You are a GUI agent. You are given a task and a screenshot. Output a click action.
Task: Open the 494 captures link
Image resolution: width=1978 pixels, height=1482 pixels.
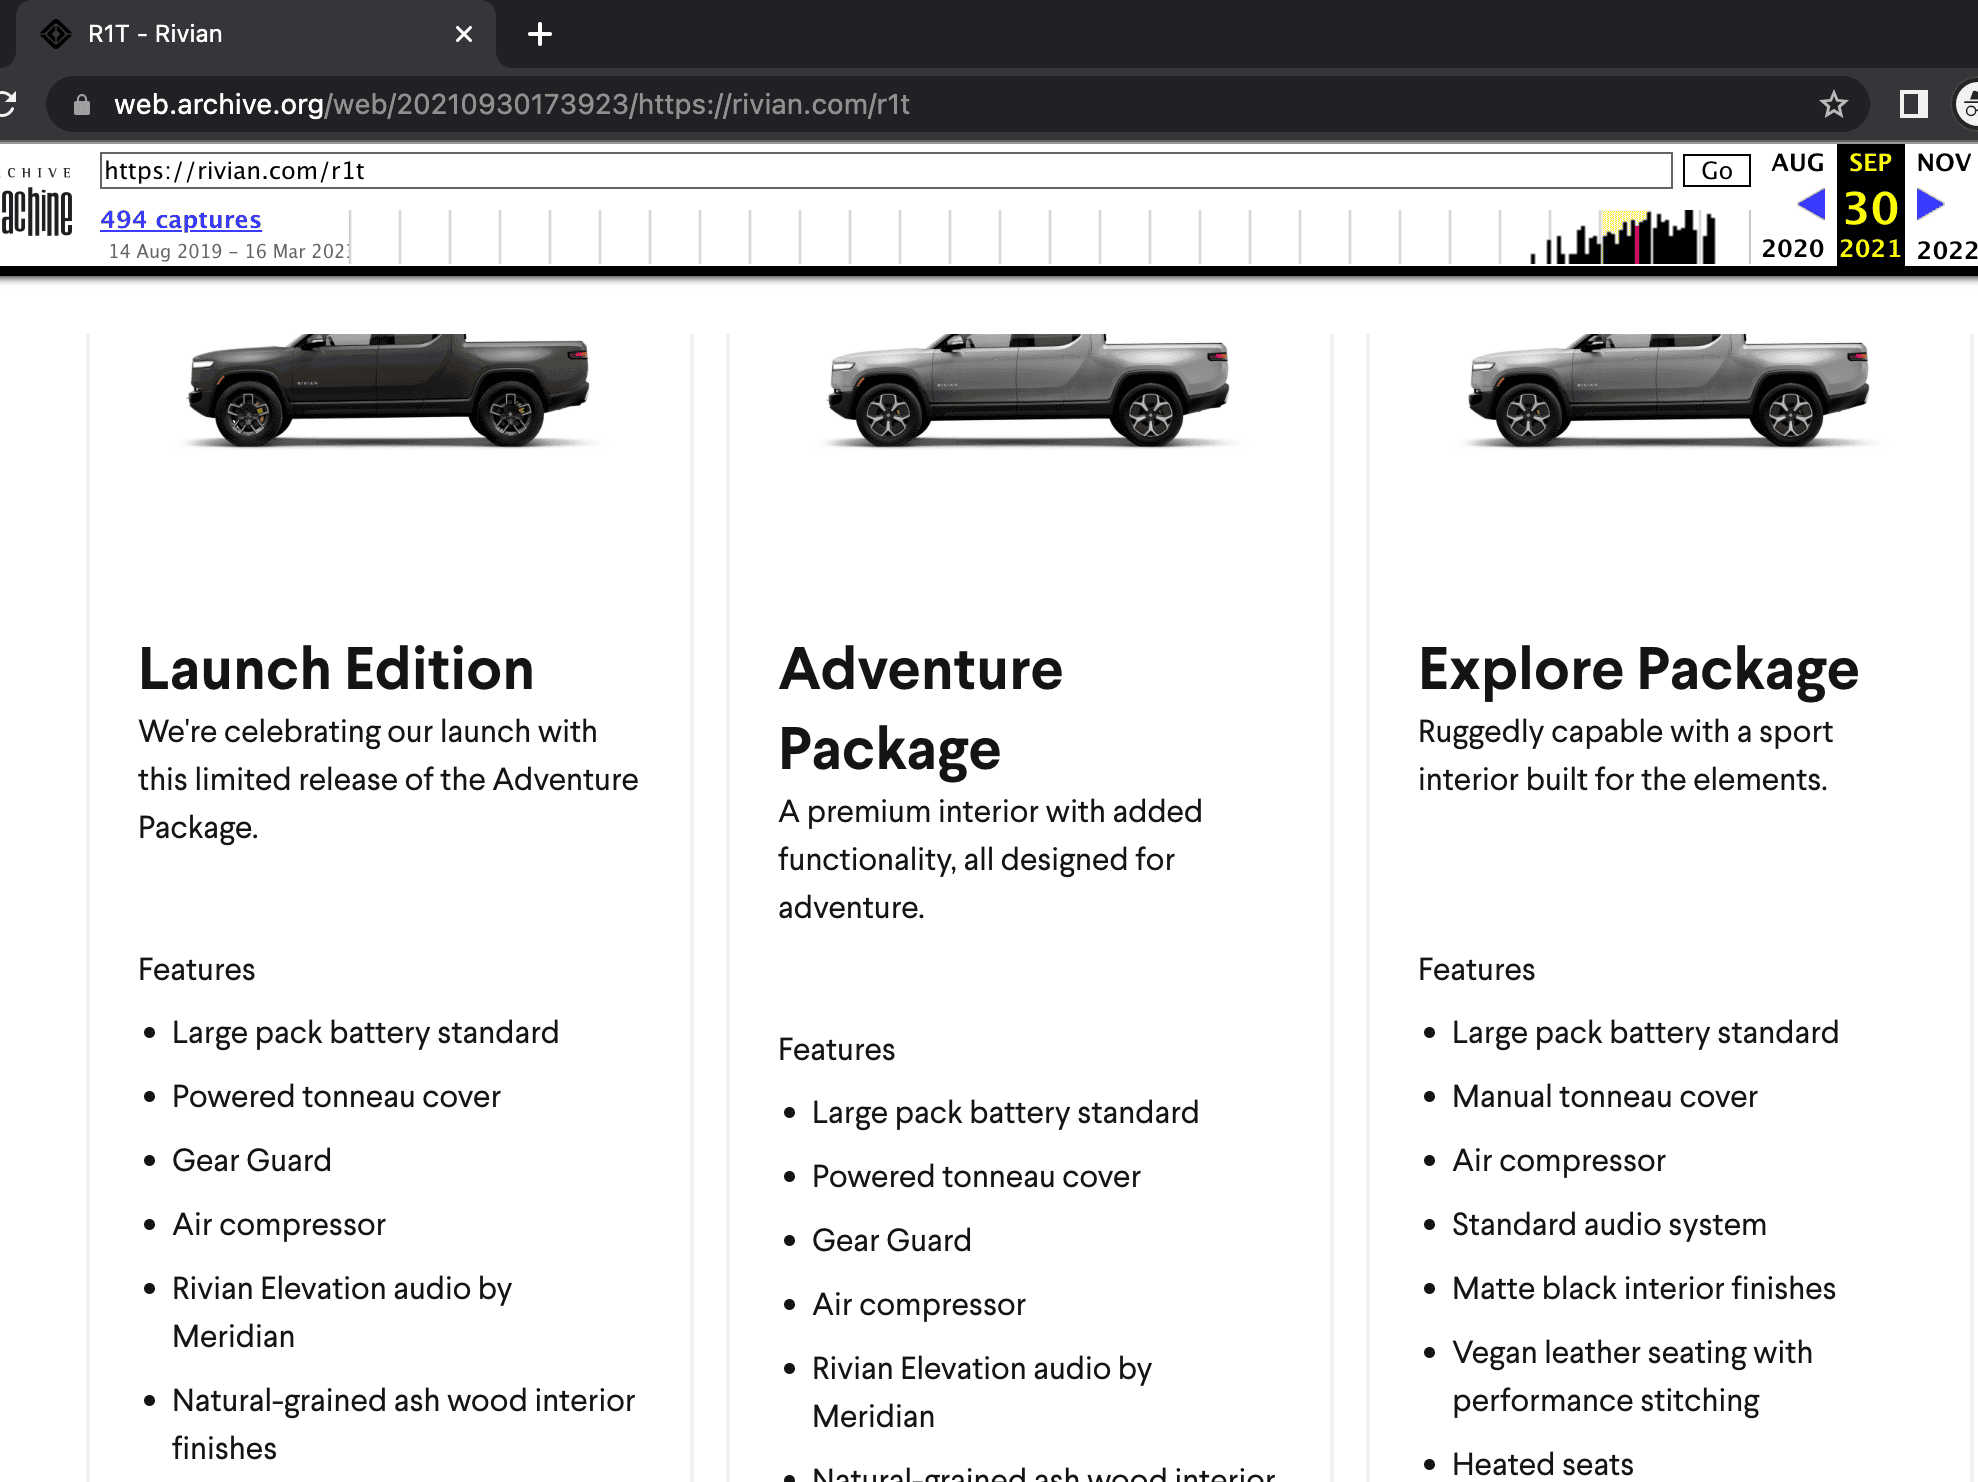tap(181, 219)
